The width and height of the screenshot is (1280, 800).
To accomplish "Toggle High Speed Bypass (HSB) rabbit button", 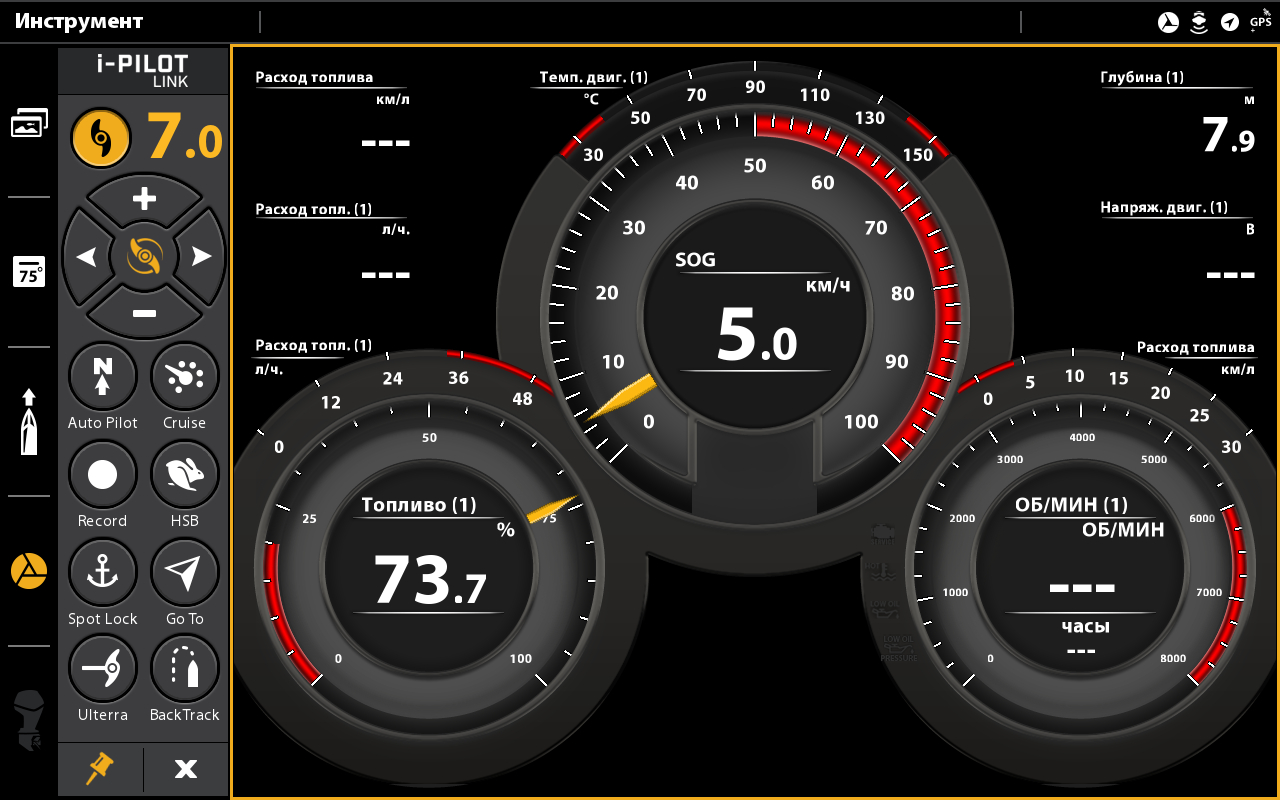I will tap(184, 475).
